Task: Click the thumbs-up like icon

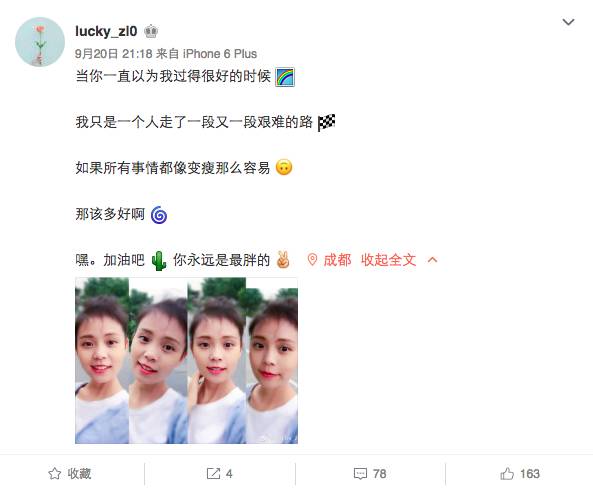Action: tap(507, 473)
